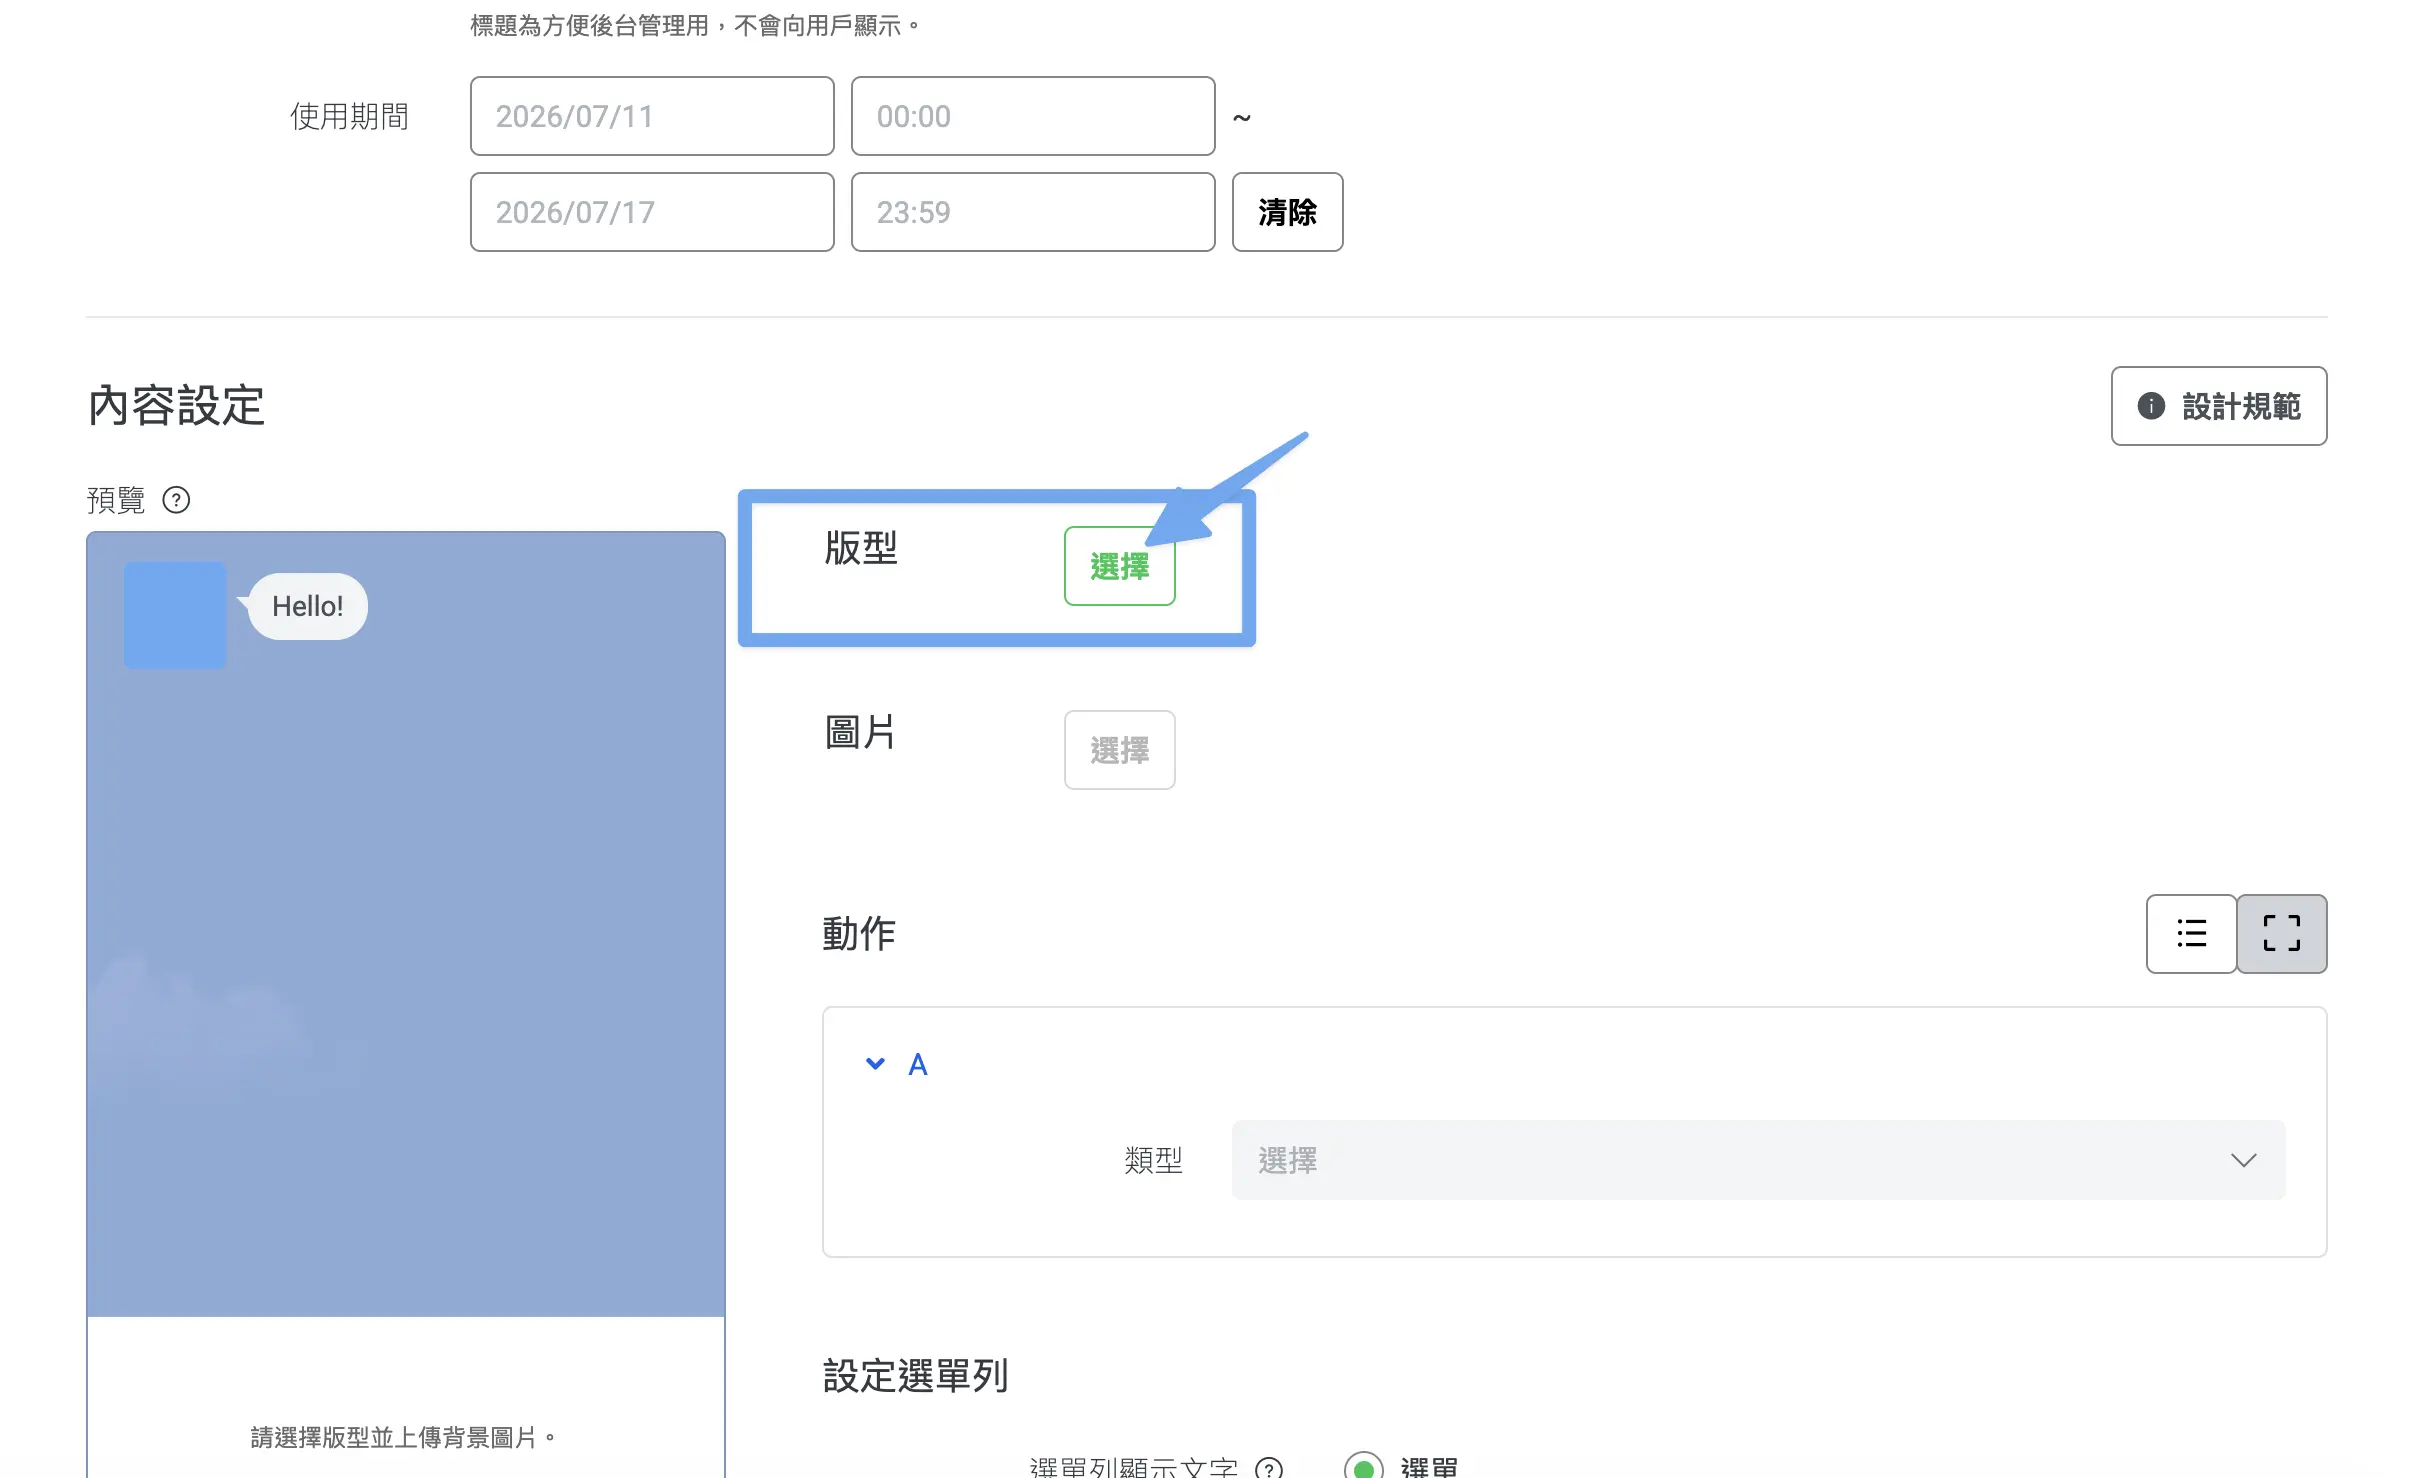Clear the usage period with 清除
The height and width of the screenshot is (1478, 2418).
click(1287, 212)
